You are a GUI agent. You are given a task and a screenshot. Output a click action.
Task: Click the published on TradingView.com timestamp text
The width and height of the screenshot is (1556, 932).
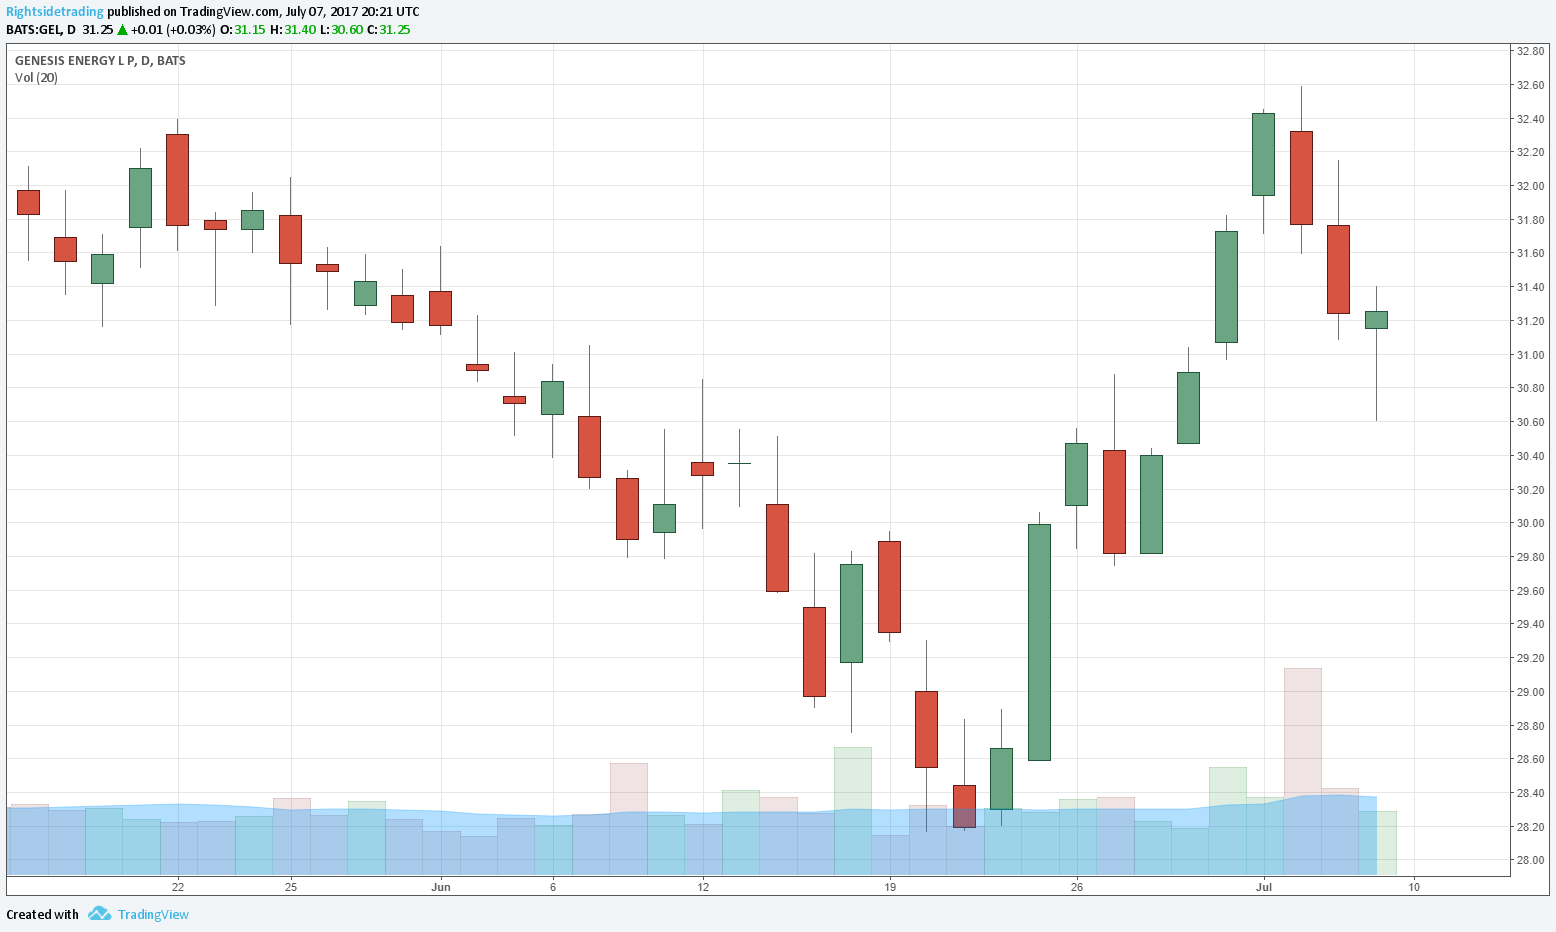pyautogui.click(x=263, y=12)
